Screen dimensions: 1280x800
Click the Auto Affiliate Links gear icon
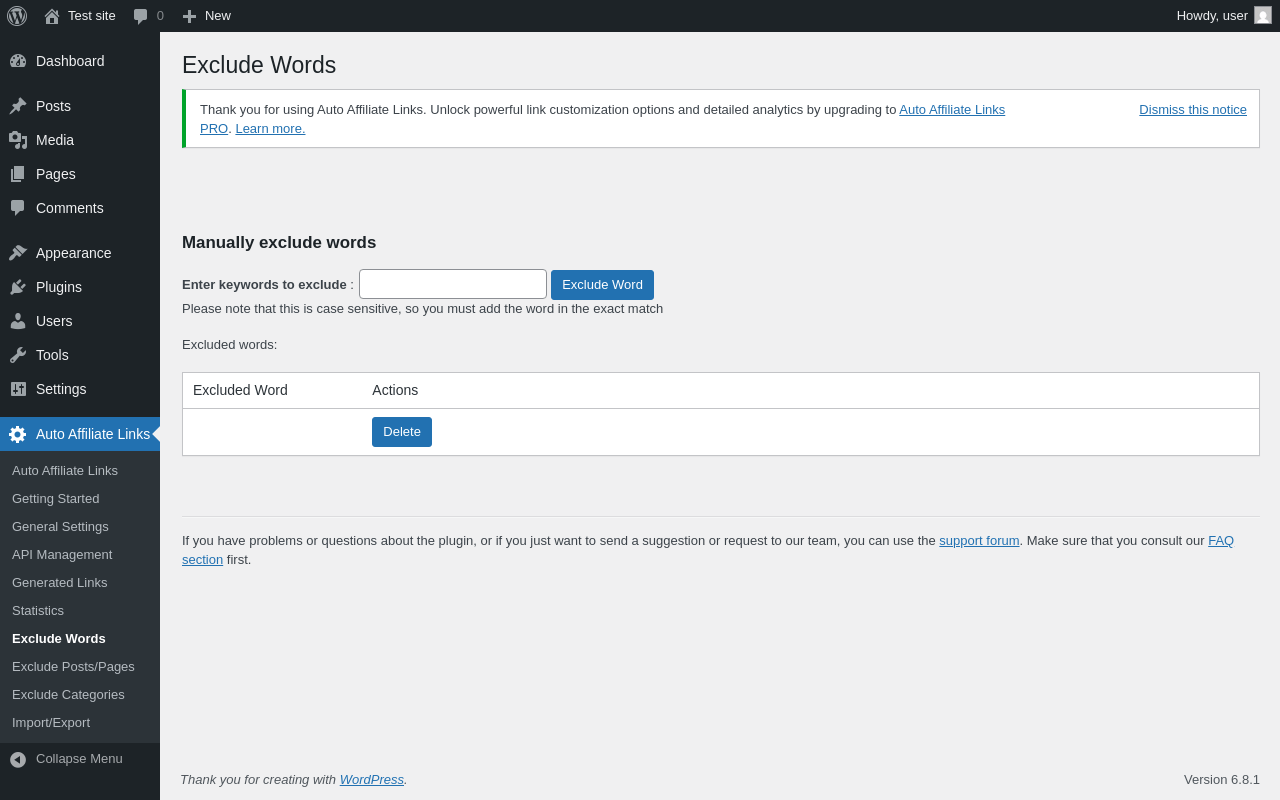[x=18, y=434]
